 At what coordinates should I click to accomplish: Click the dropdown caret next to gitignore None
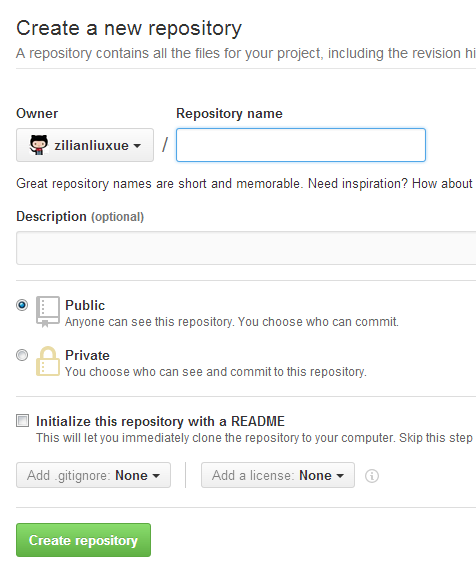156,476
